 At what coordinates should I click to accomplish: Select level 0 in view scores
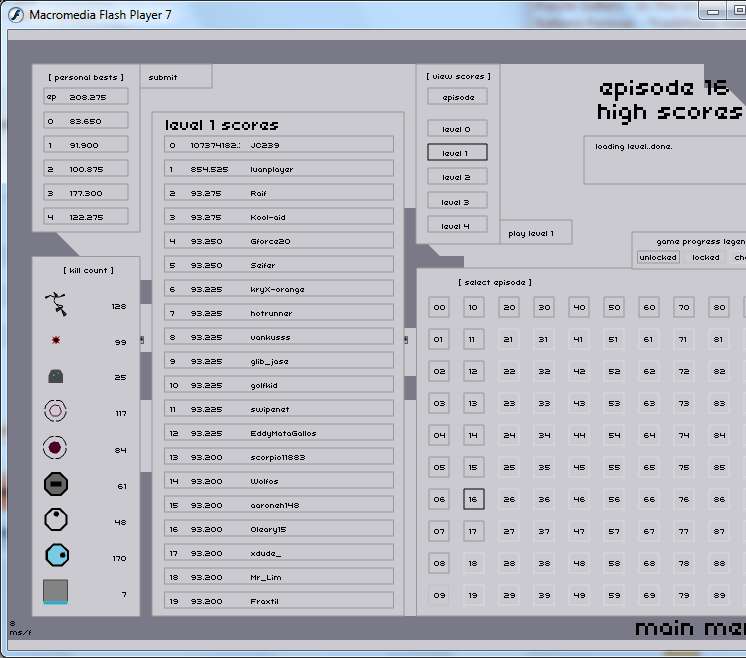coord(457,129)
